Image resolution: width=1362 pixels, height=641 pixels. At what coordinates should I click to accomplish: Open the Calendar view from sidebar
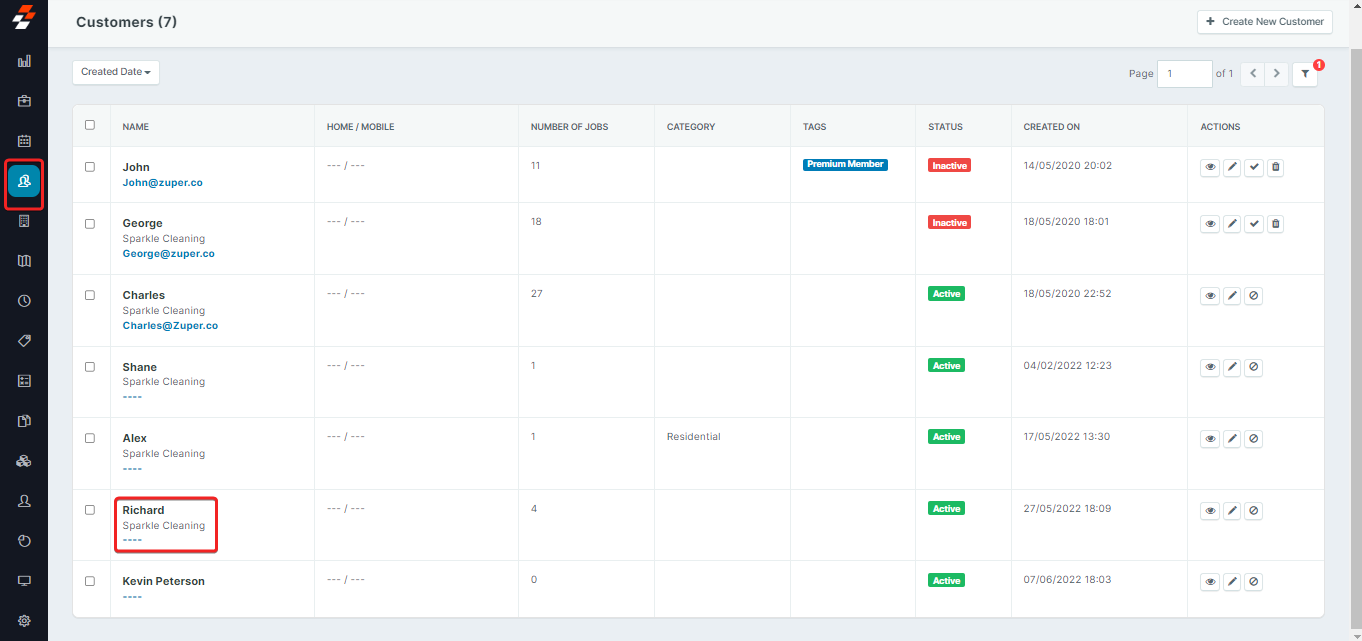[x=24, y=140]
